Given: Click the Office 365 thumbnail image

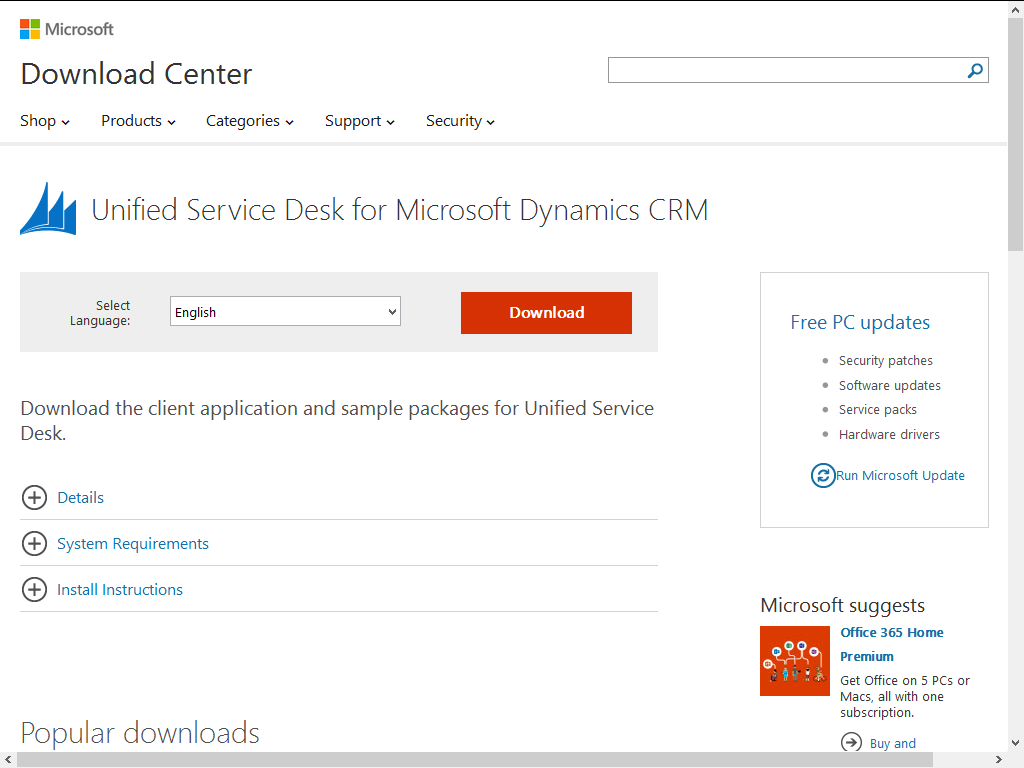Looking at the screenshot, I should click(795, 661).
